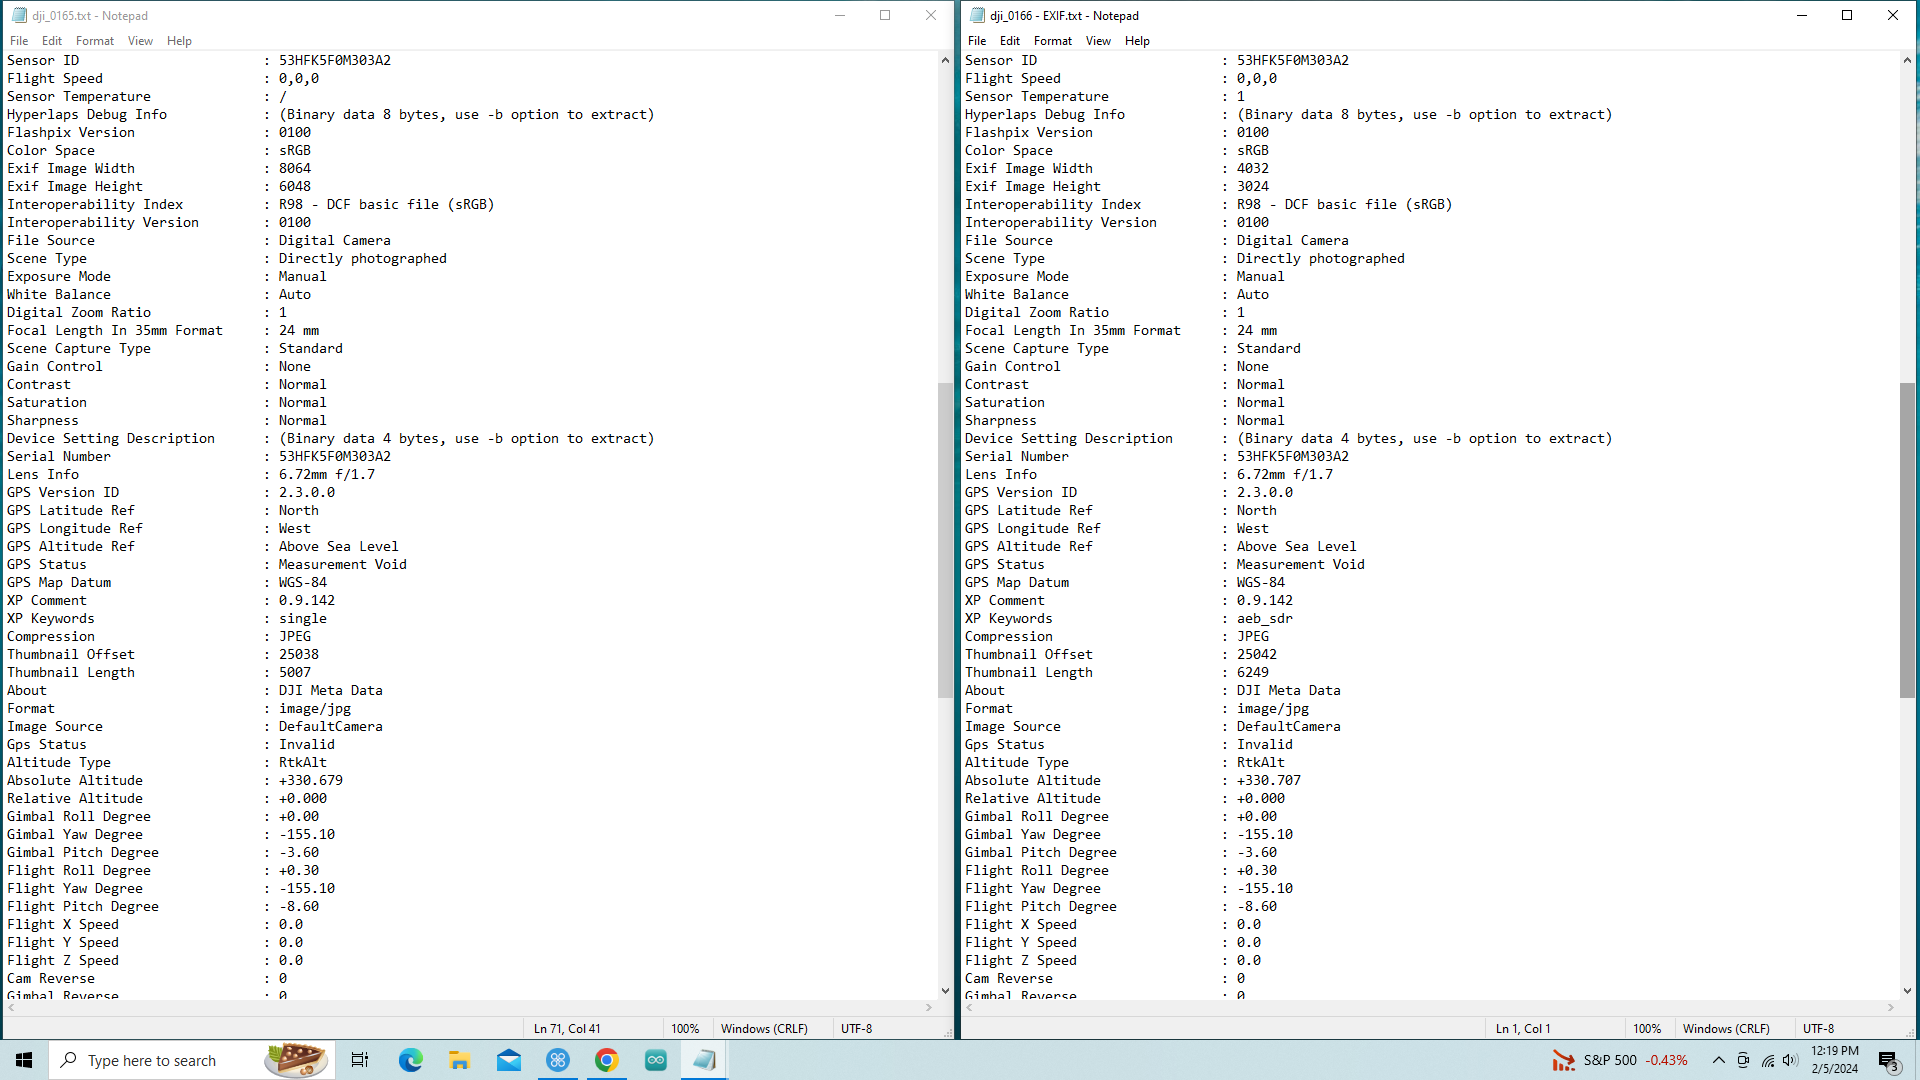Viewport: 1920px width, 1080px height.
Task: Open the Arduino IDE taskbar icon
Action: [x=655, y=1060]
